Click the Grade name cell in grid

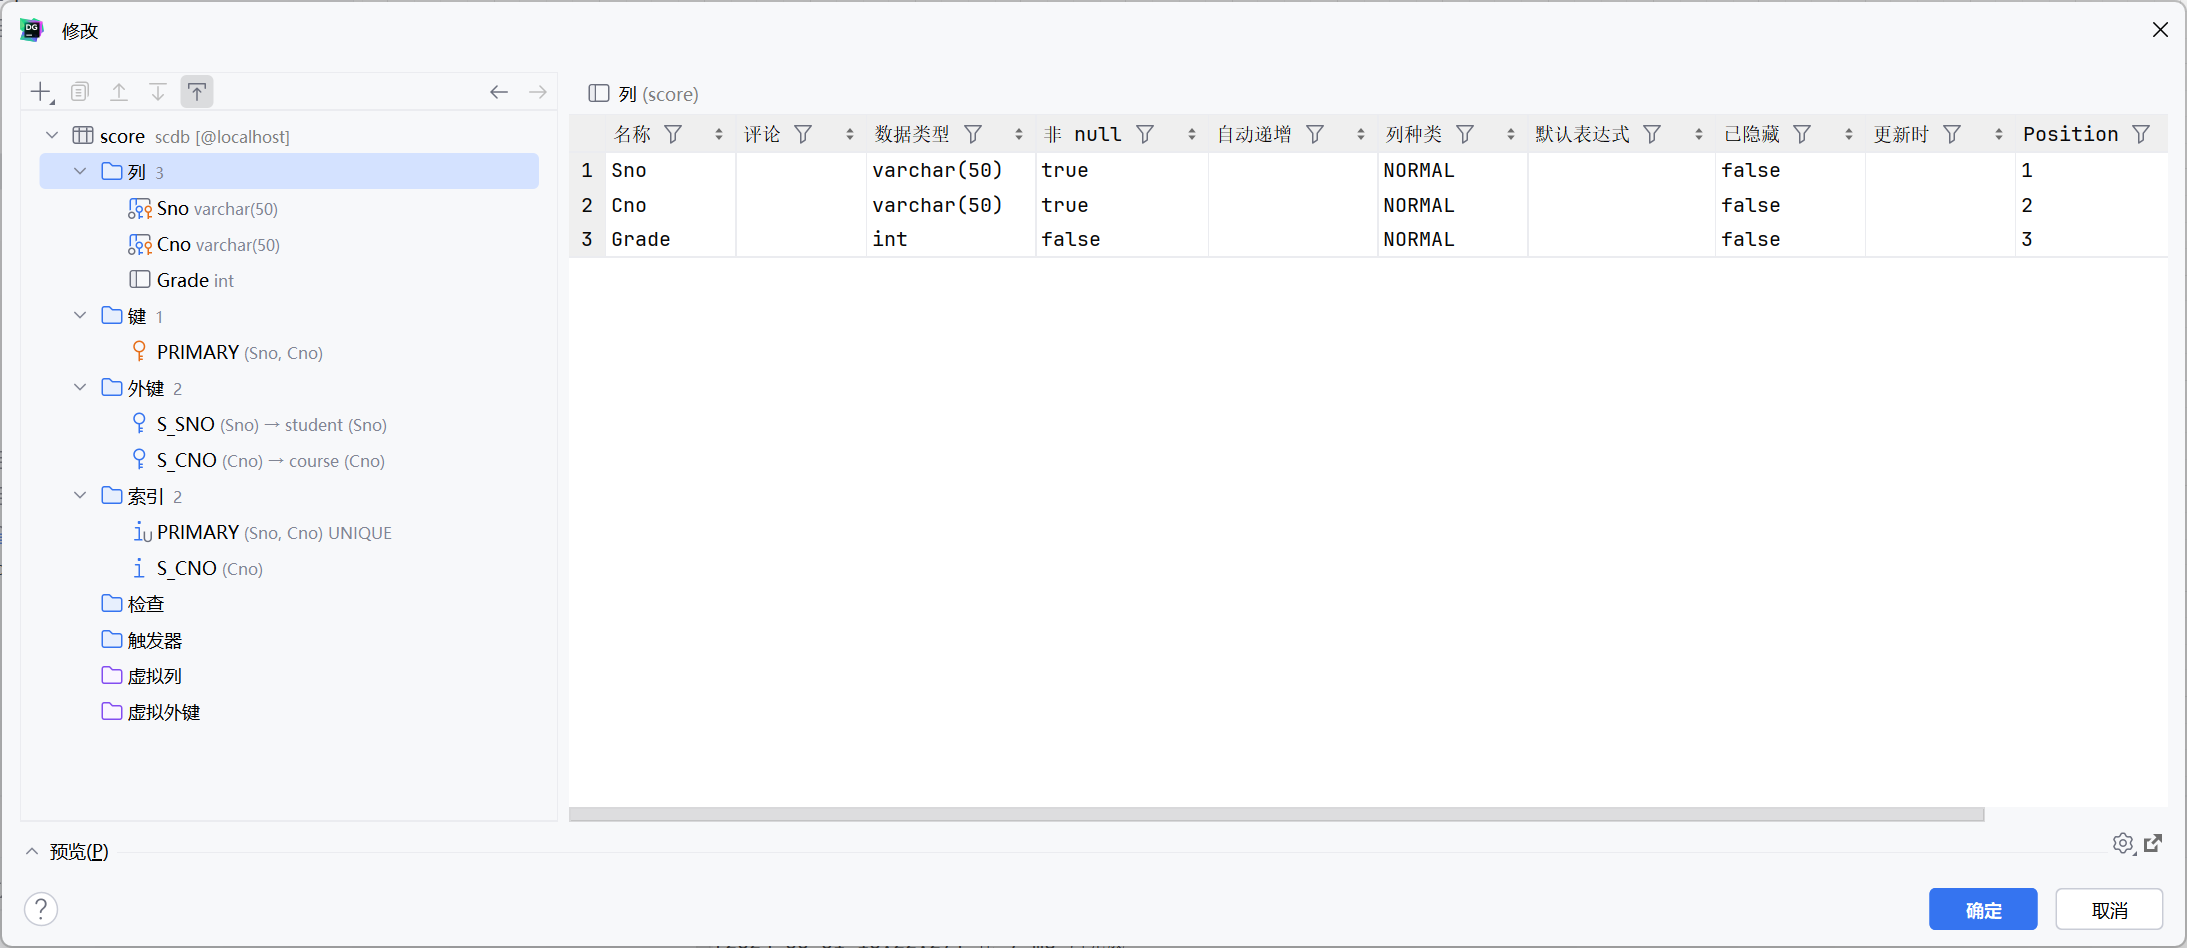671,239
